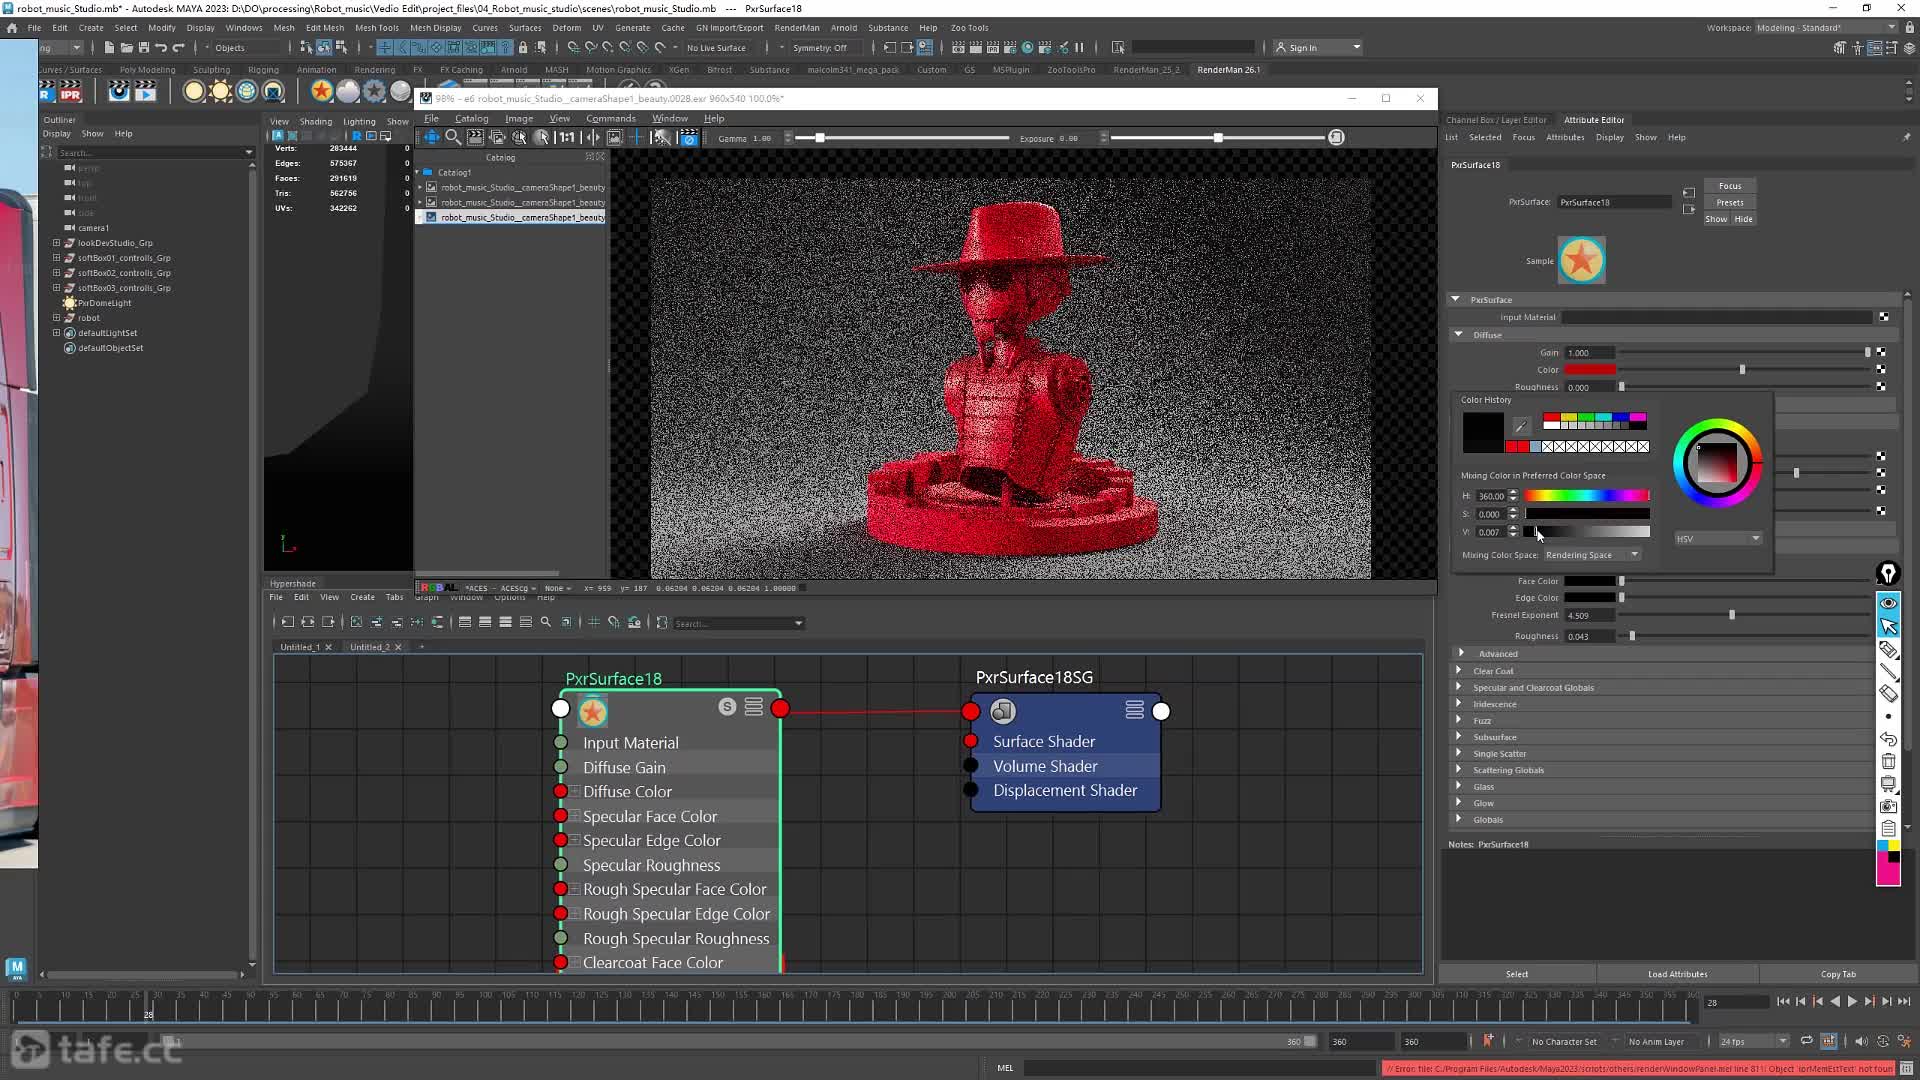Click Diffuse Gain map checker button

click(1881, 352)
